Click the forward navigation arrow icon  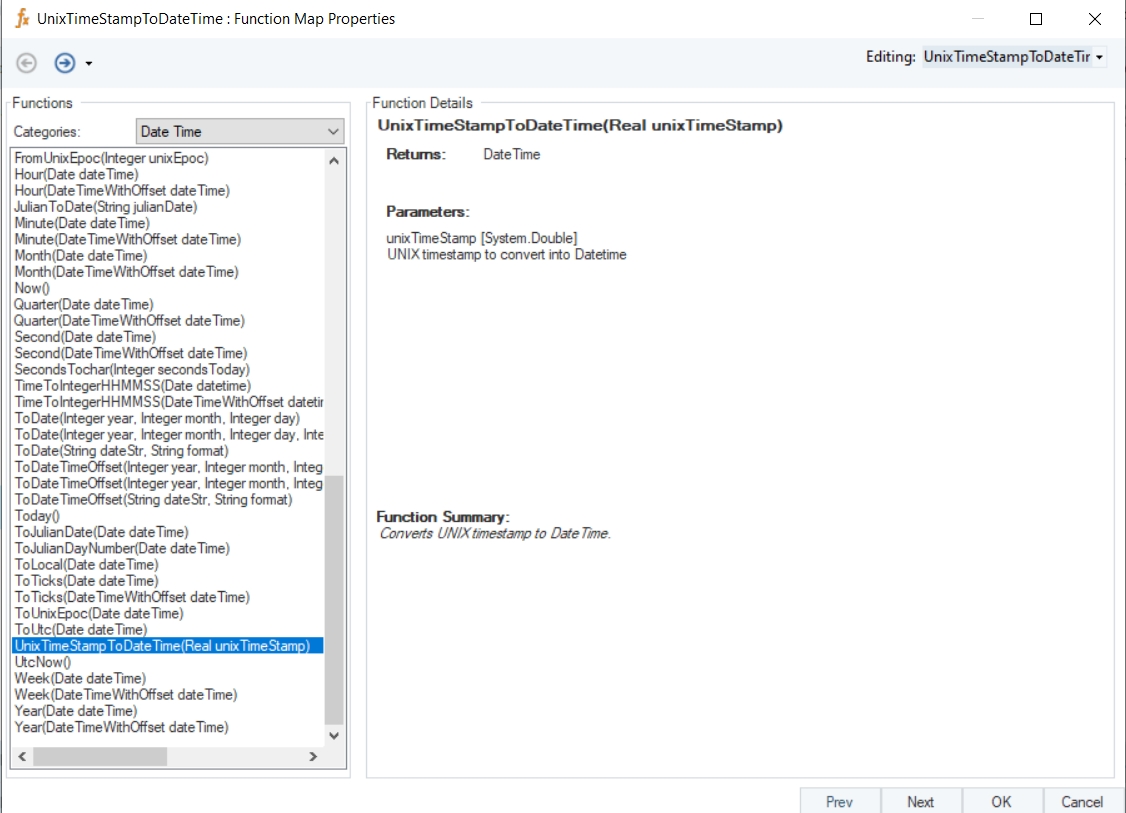pos(65,63)
